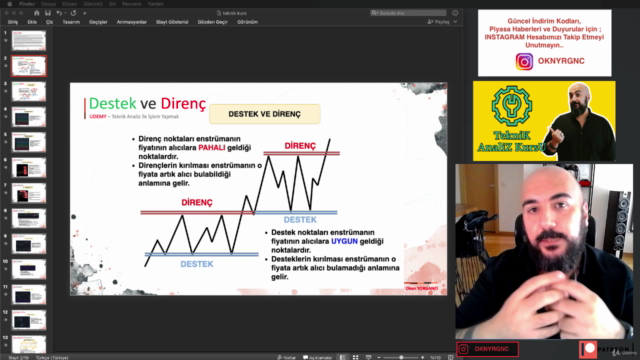
Task: Expand the ribbon collapse chevron
Action: (x=456, y=22)
